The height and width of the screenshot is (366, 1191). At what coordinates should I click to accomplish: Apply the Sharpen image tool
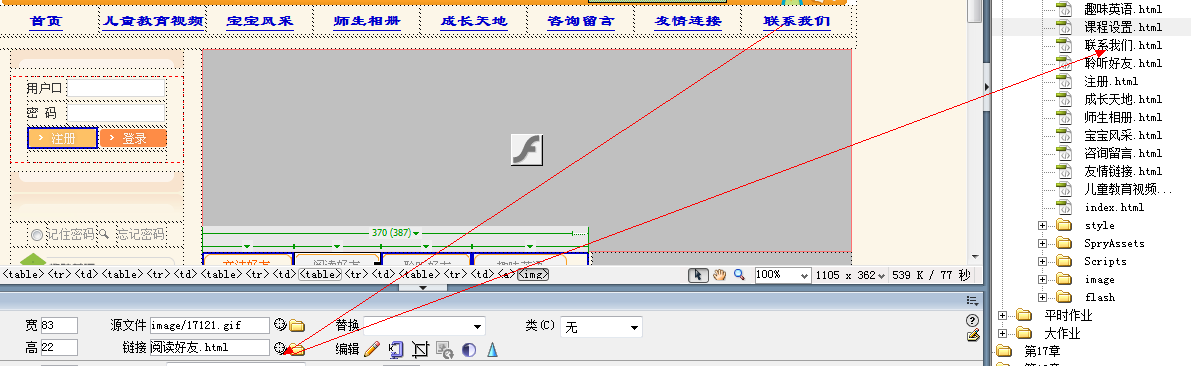pos(492,349)
